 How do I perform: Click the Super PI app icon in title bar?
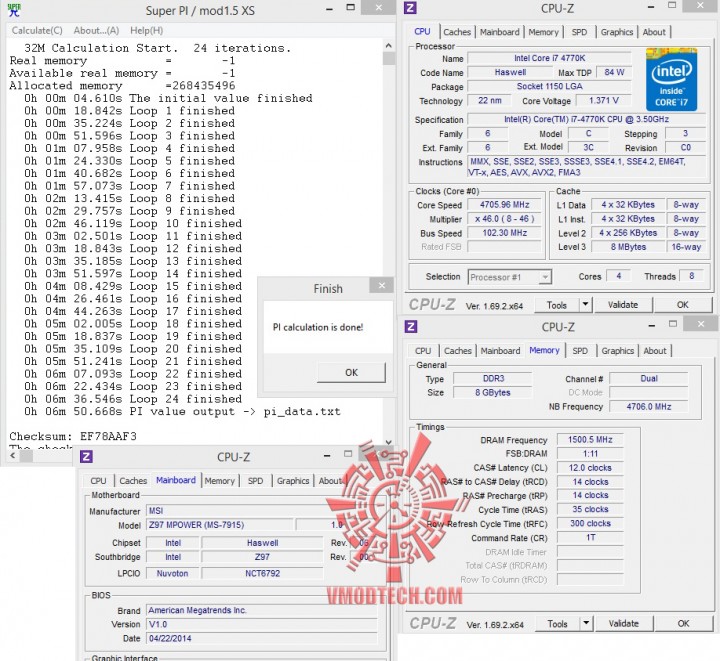(14, 10)
